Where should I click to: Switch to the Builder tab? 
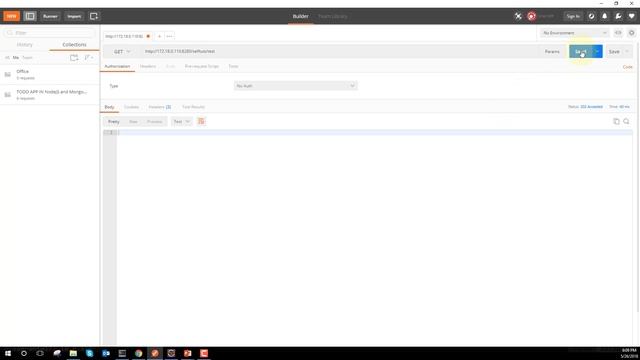click(300, 16)
